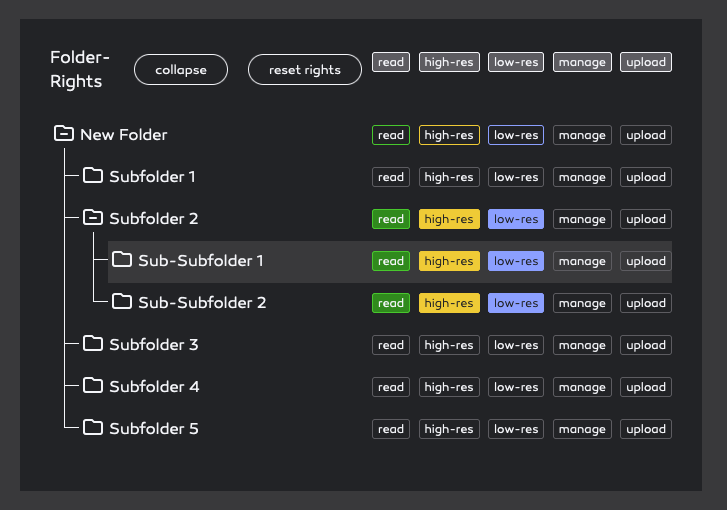Enable low-res right for Subfolder 4

pos(516,387)
